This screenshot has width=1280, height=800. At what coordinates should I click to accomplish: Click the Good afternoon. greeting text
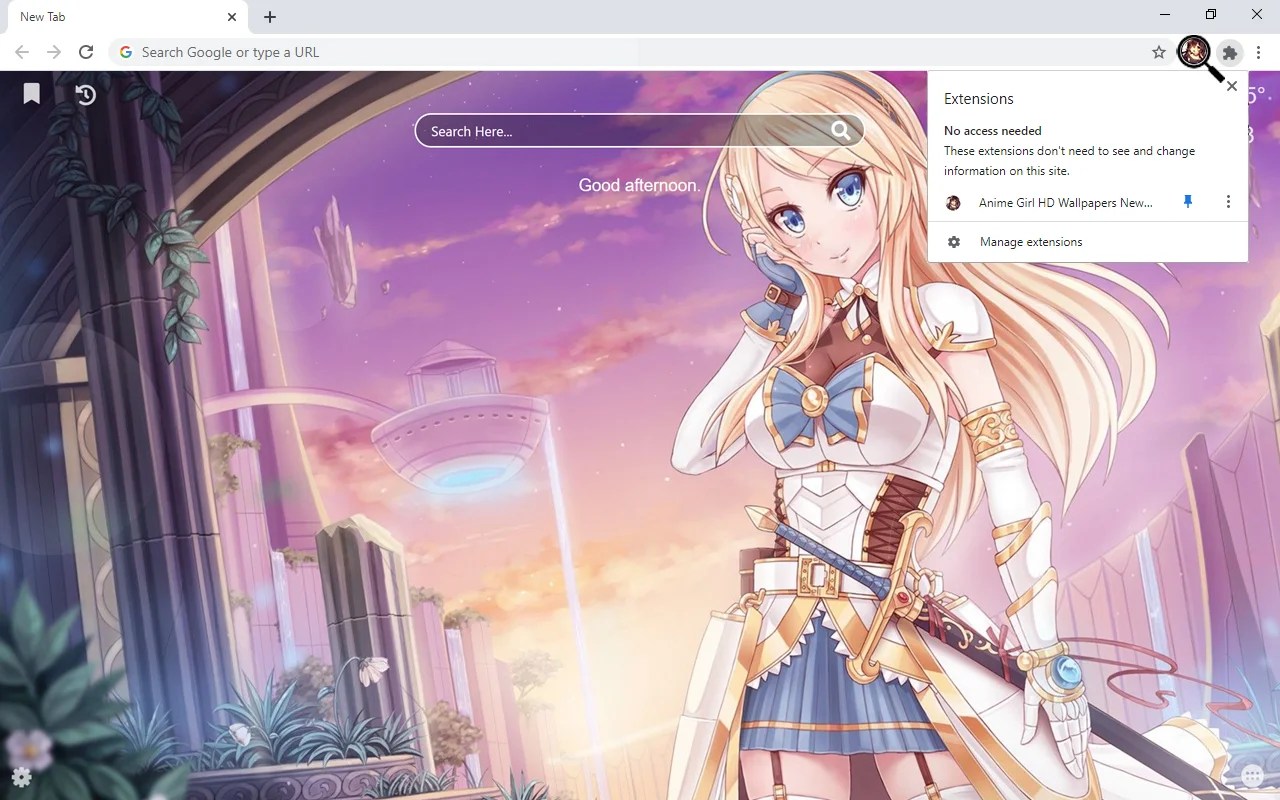[640, 185]
